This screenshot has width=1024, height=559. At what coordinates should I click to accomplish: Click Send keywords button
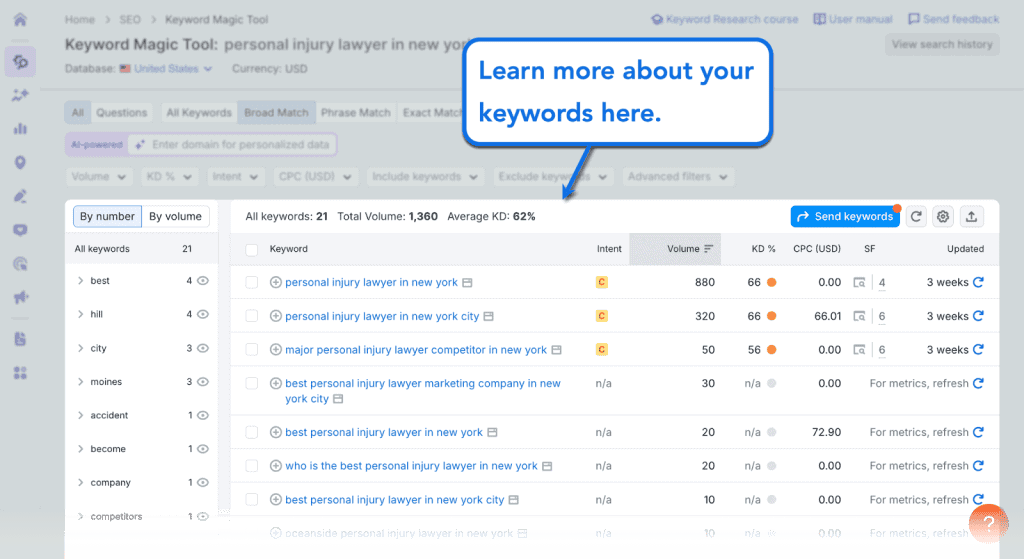845,216
